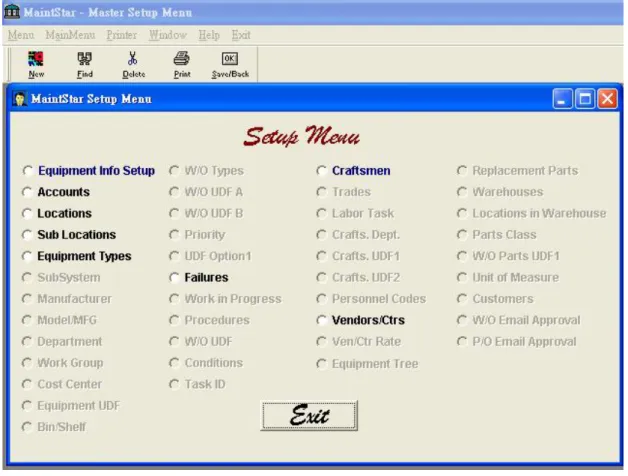Viewport: 628px width, 476px height.
Task: Click the MaintStar application title bar icon
Action: [x=11, y=12]
